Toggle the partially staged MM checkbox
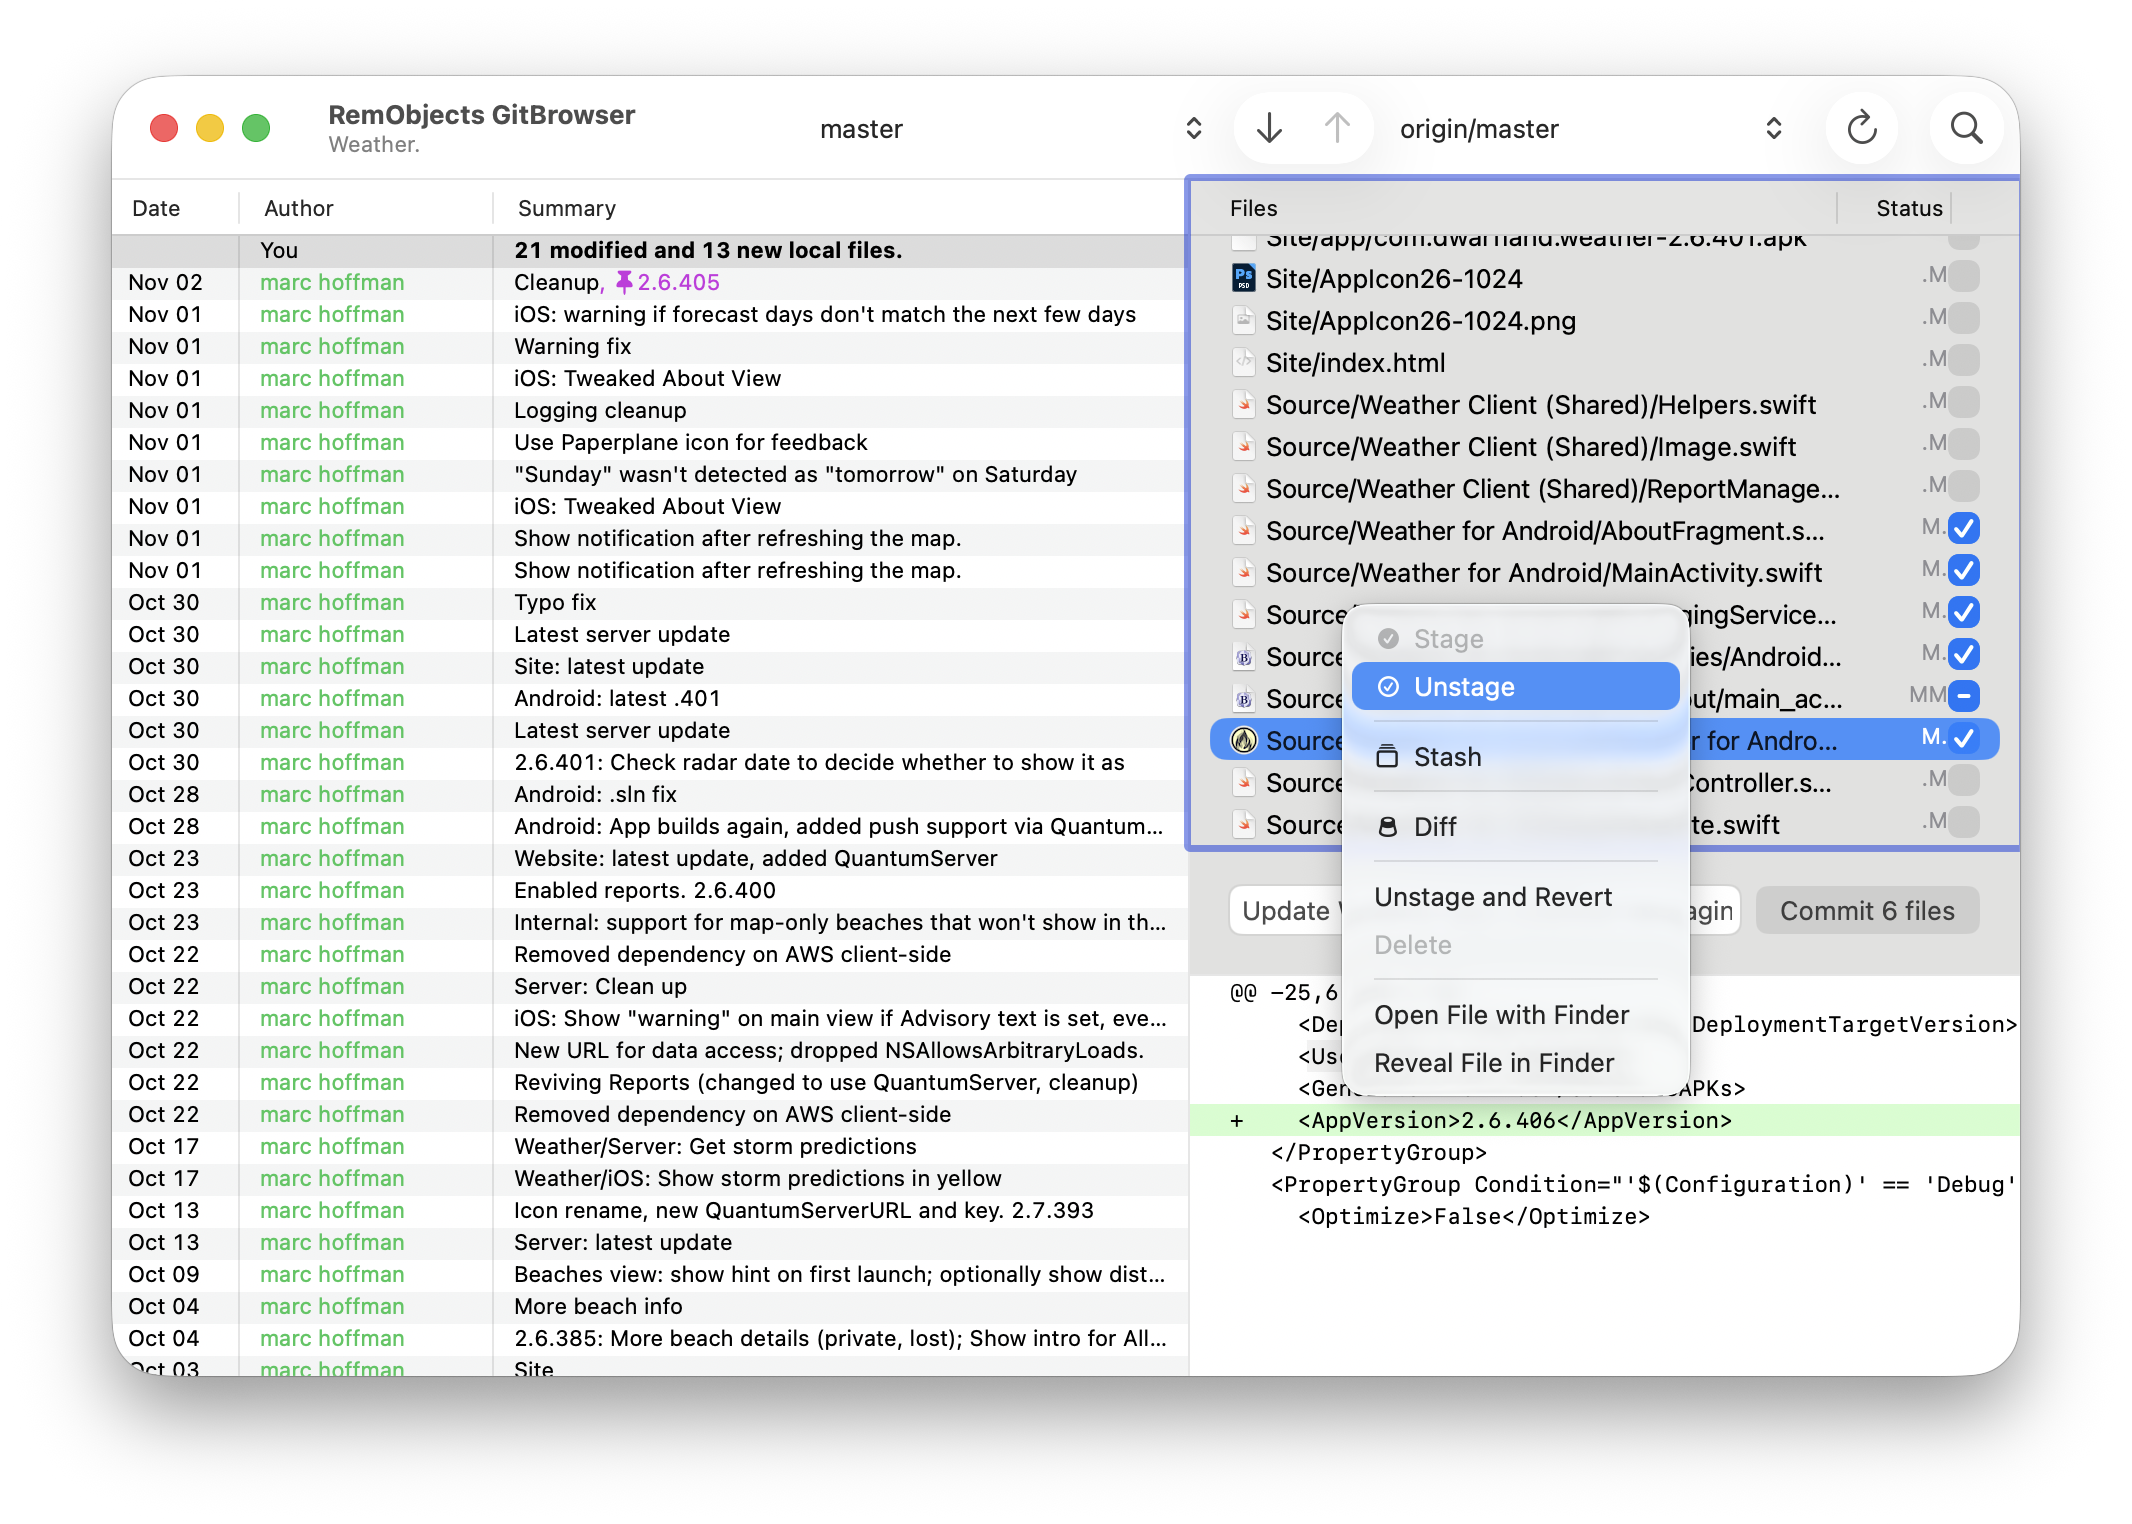The image size is (2132, 1524). [1963, 696]
